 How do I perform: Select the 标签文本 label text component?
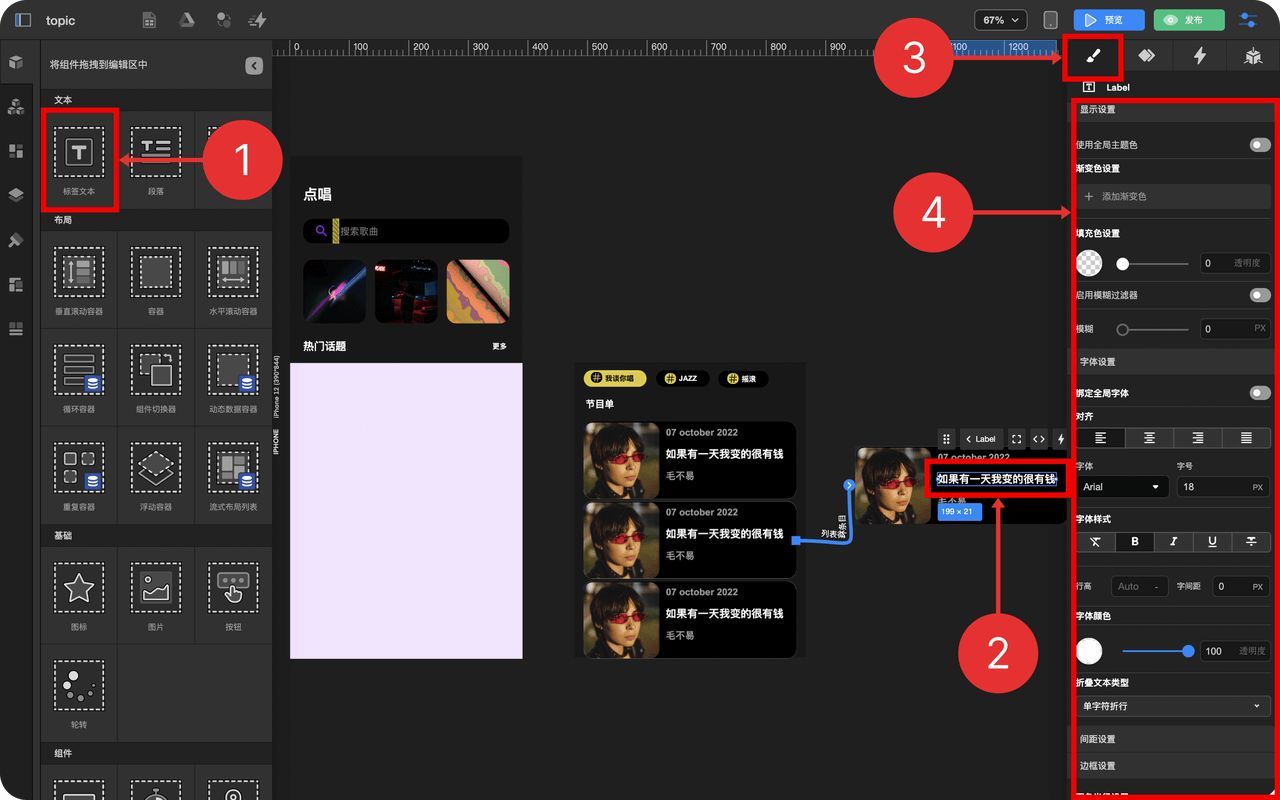tap(79, 160)
